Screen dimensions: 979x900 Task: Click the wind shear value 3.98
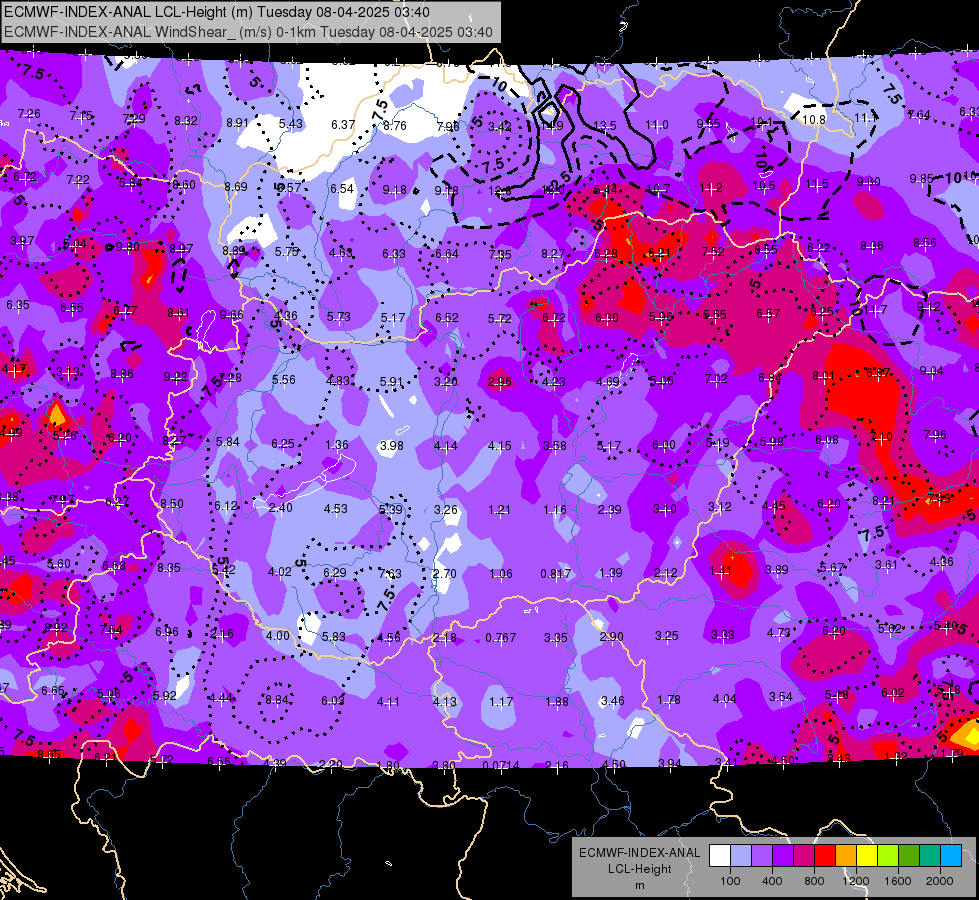coord(391,446)
